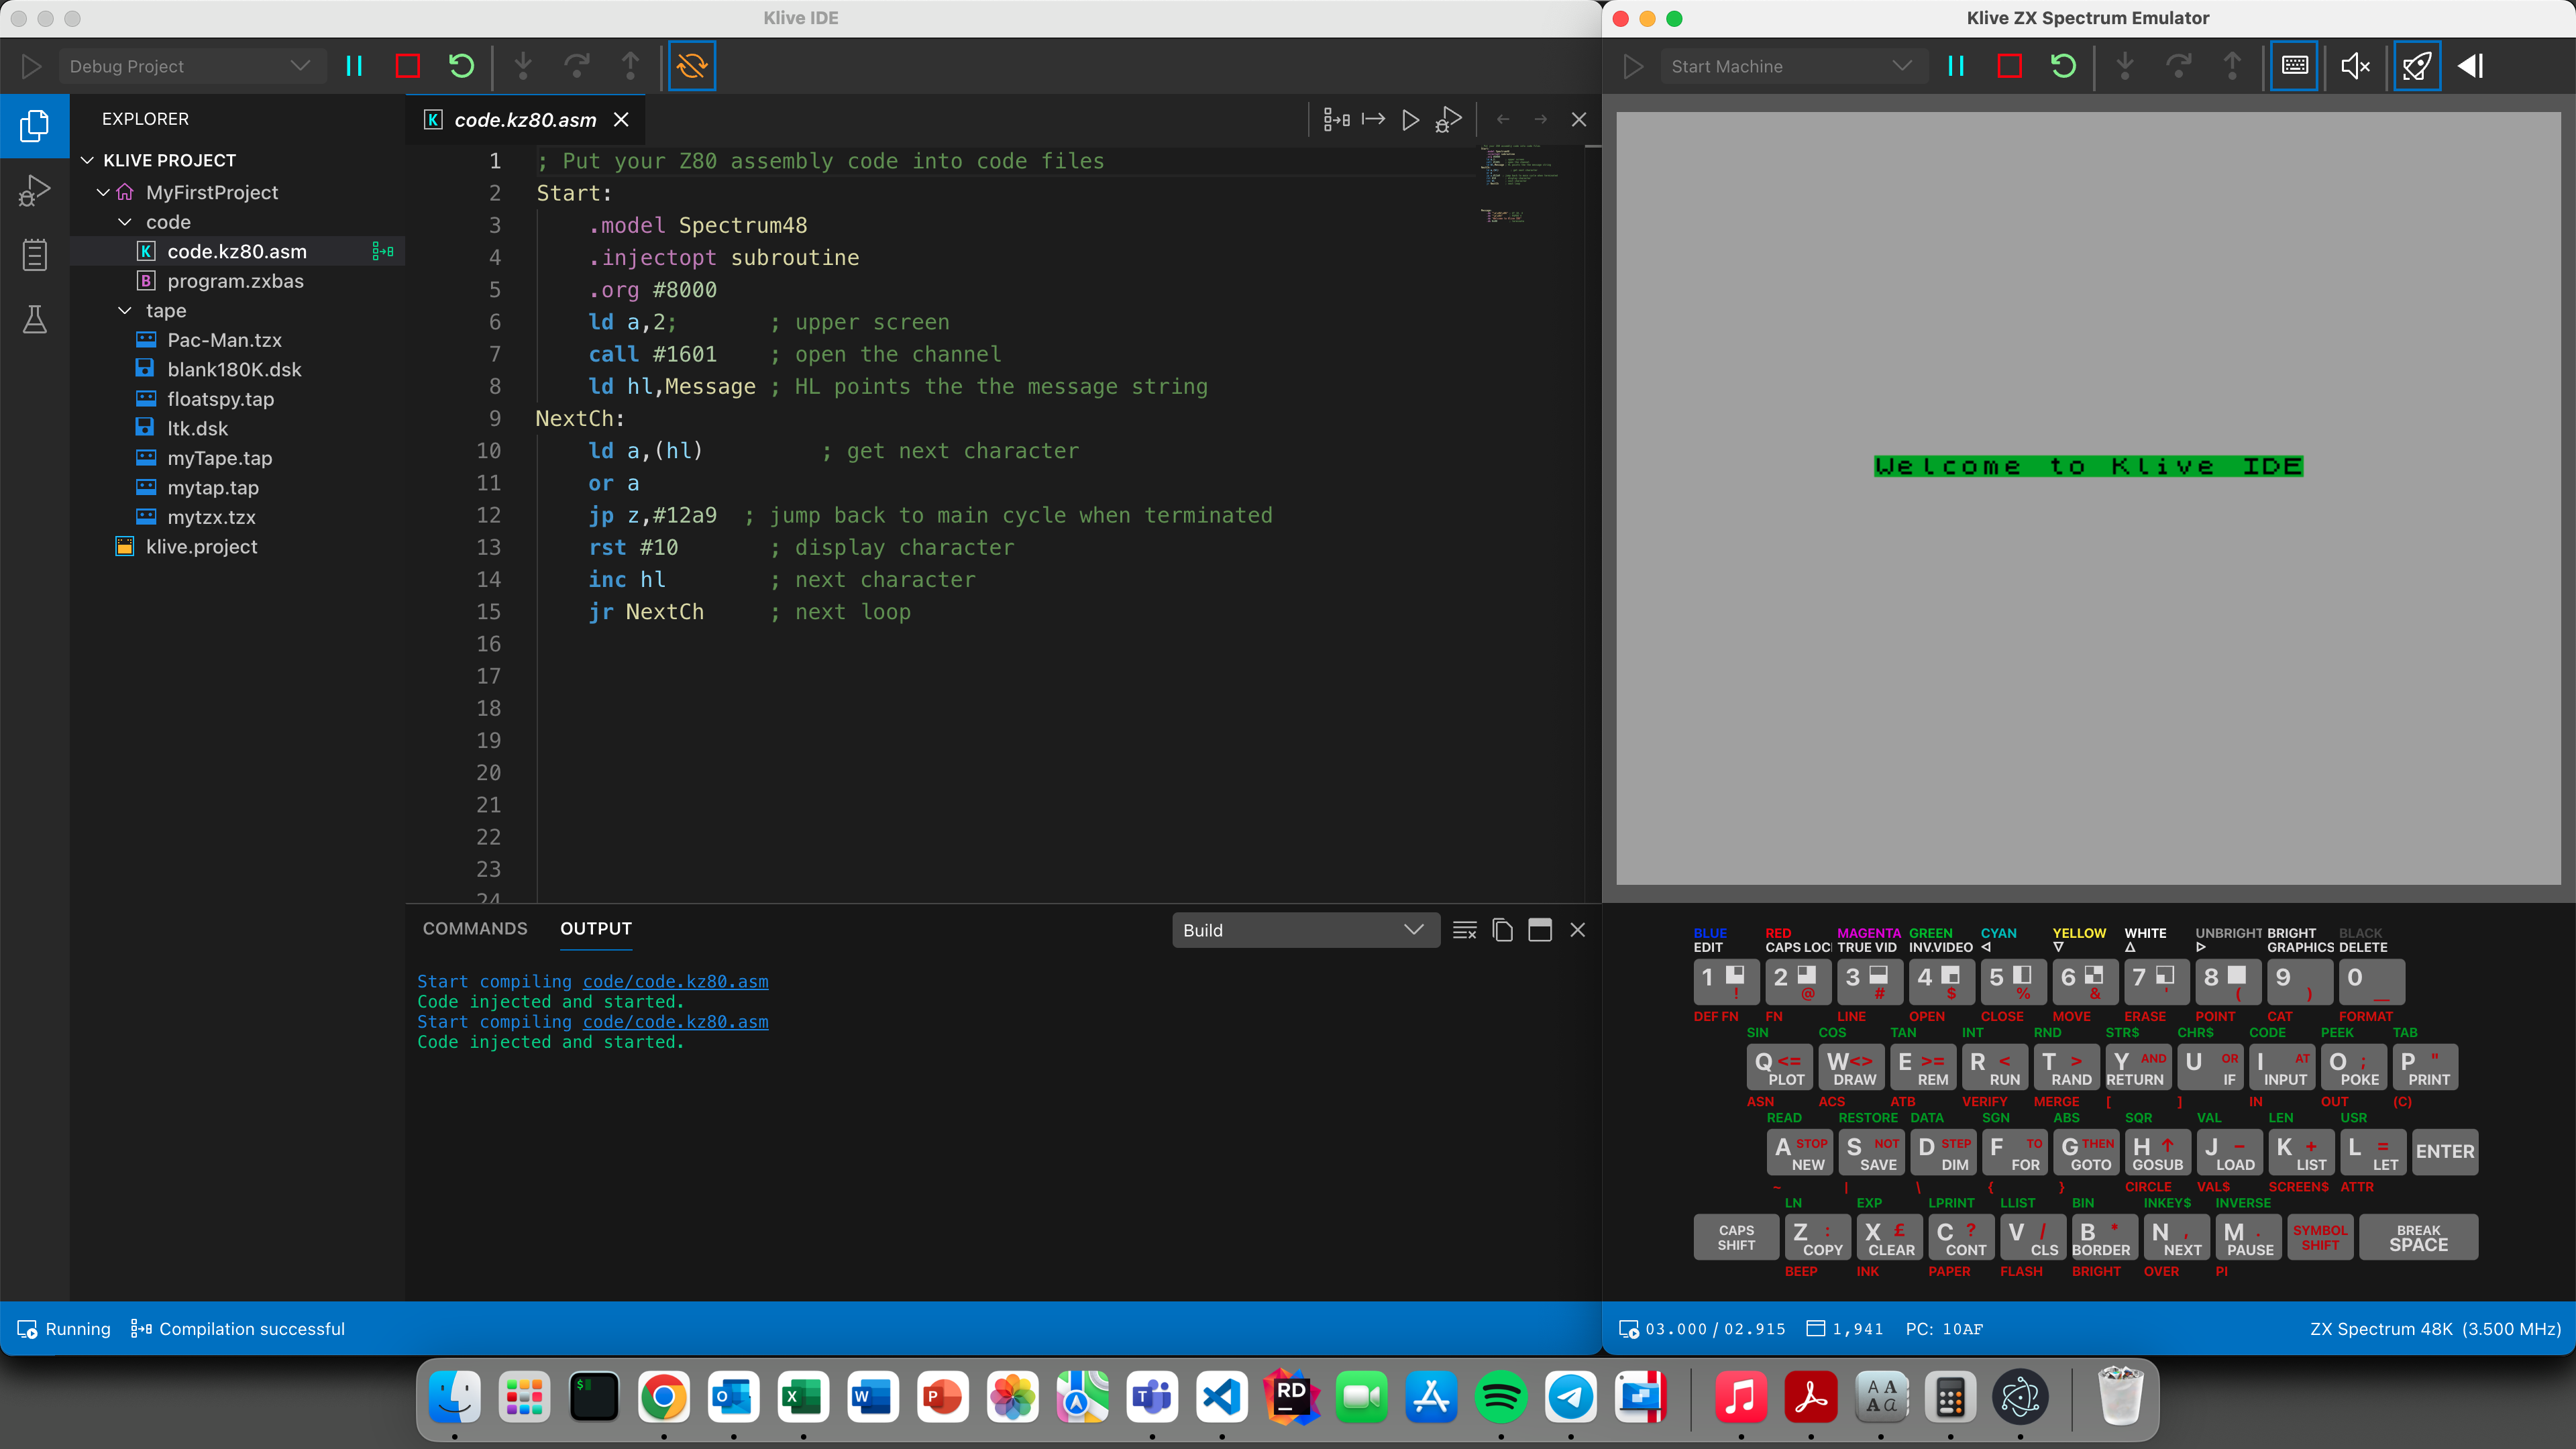Collapse the MyFirstProject folder

pyautogui.click(x=103, y=192)
